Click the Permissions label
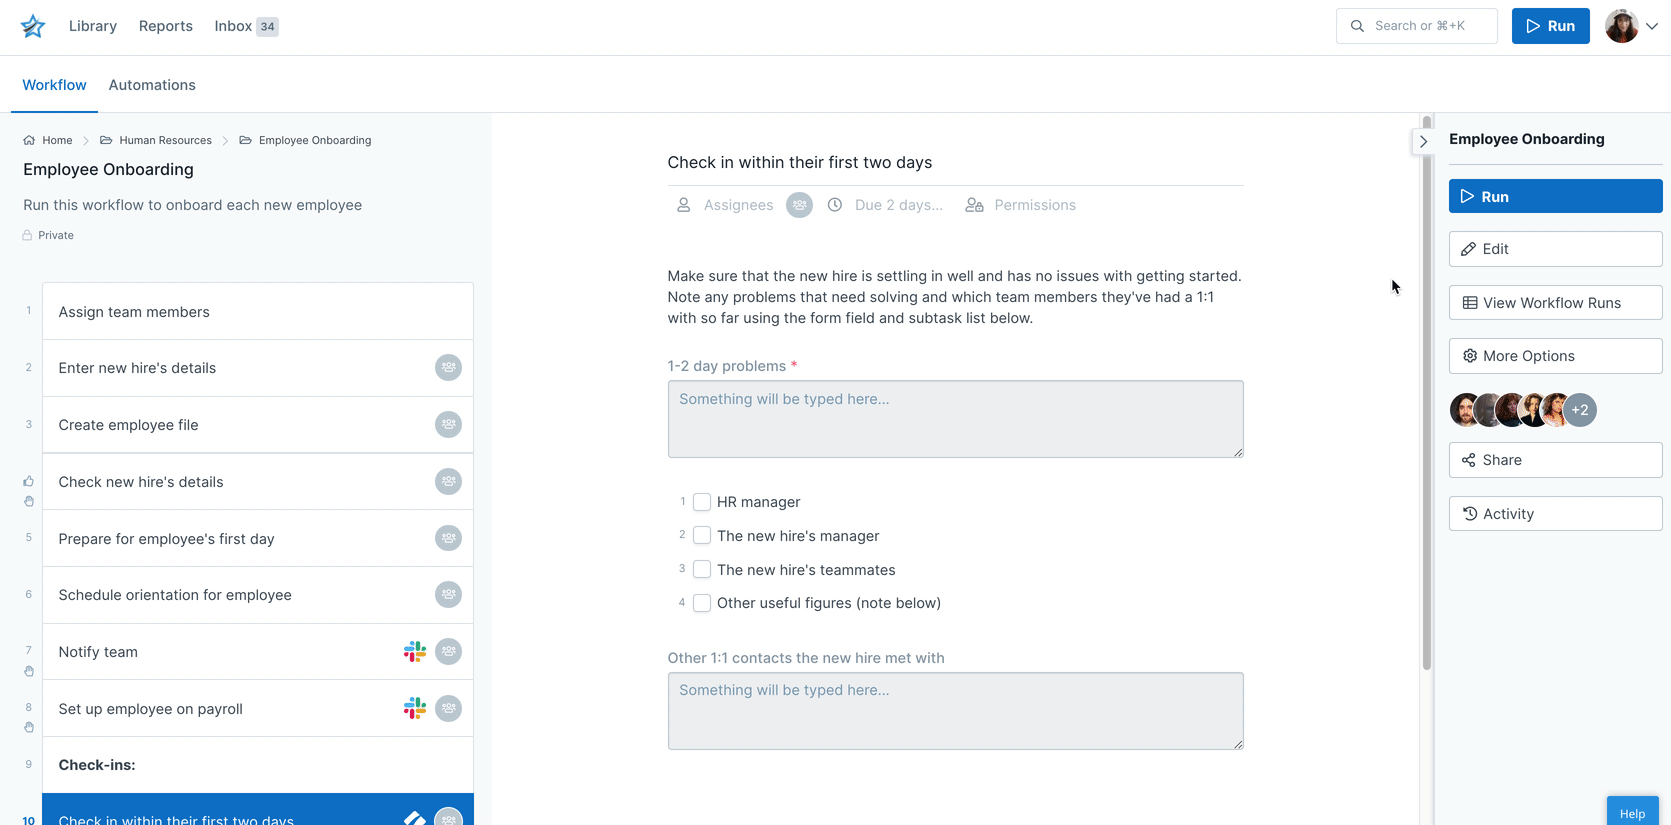The image size is (1671, 825). click(x=1035, y=205)
